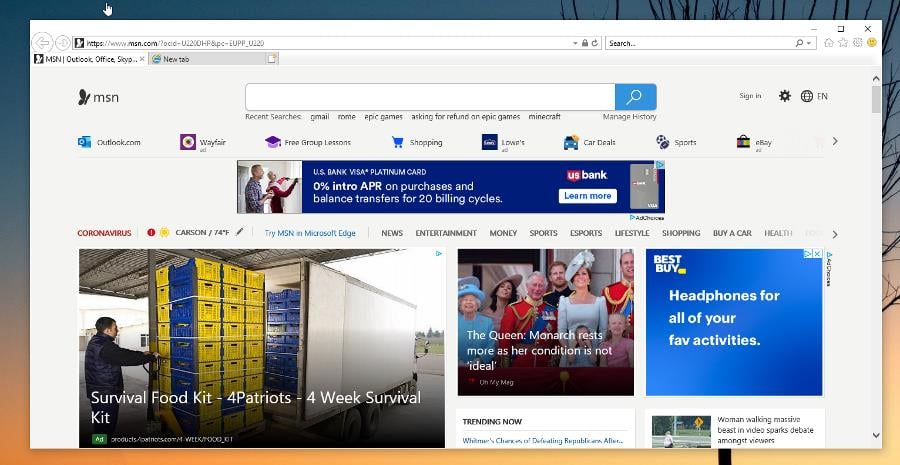This screenshot has height=465, width=900.
Task: Click inside the MSN search field
Action: tap(430, 97)
